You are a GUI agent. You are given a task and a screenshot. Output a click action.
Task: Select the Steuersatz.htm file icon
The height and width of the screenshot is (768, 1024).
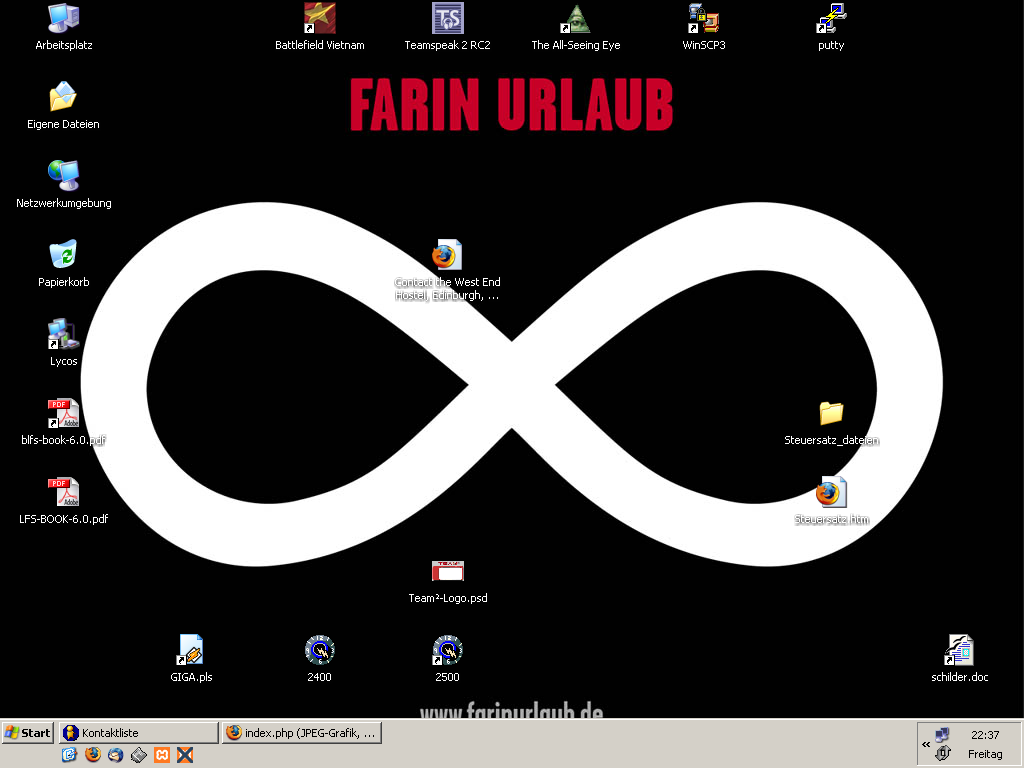point(831,493)
